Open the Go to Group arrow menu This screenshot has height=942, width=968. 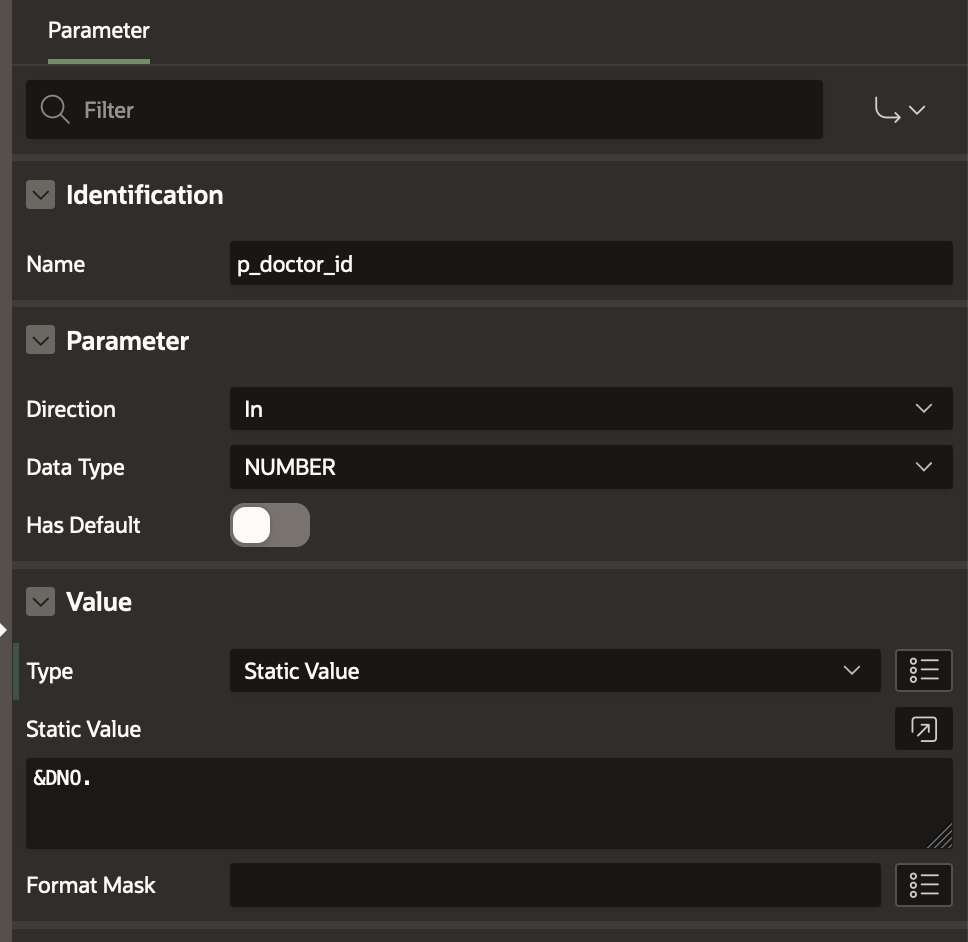(x=900, y=110)
